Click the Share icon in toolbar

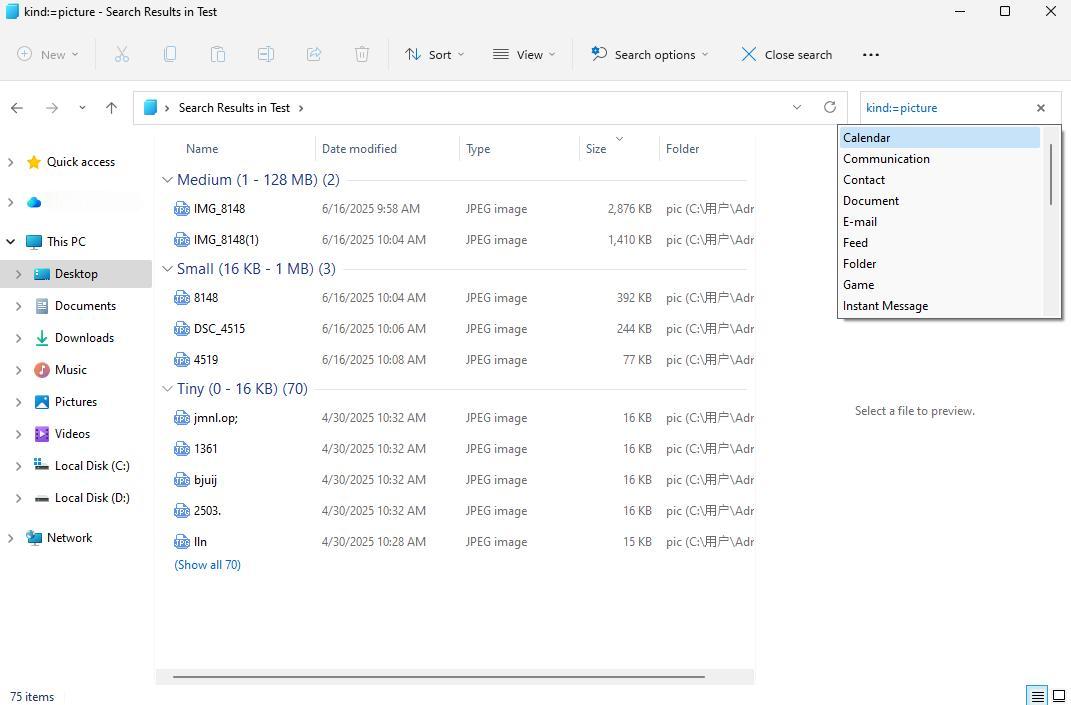click(x=314, y=55)
